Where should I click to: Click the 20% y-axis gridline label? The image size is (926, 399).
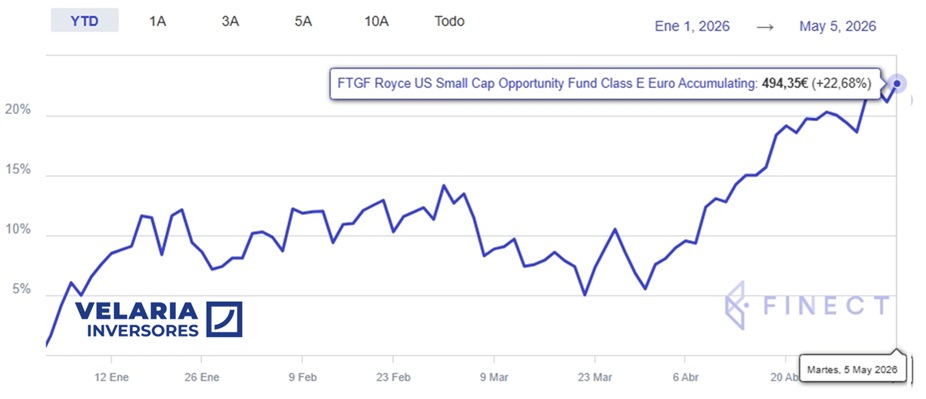click(16, 110)
